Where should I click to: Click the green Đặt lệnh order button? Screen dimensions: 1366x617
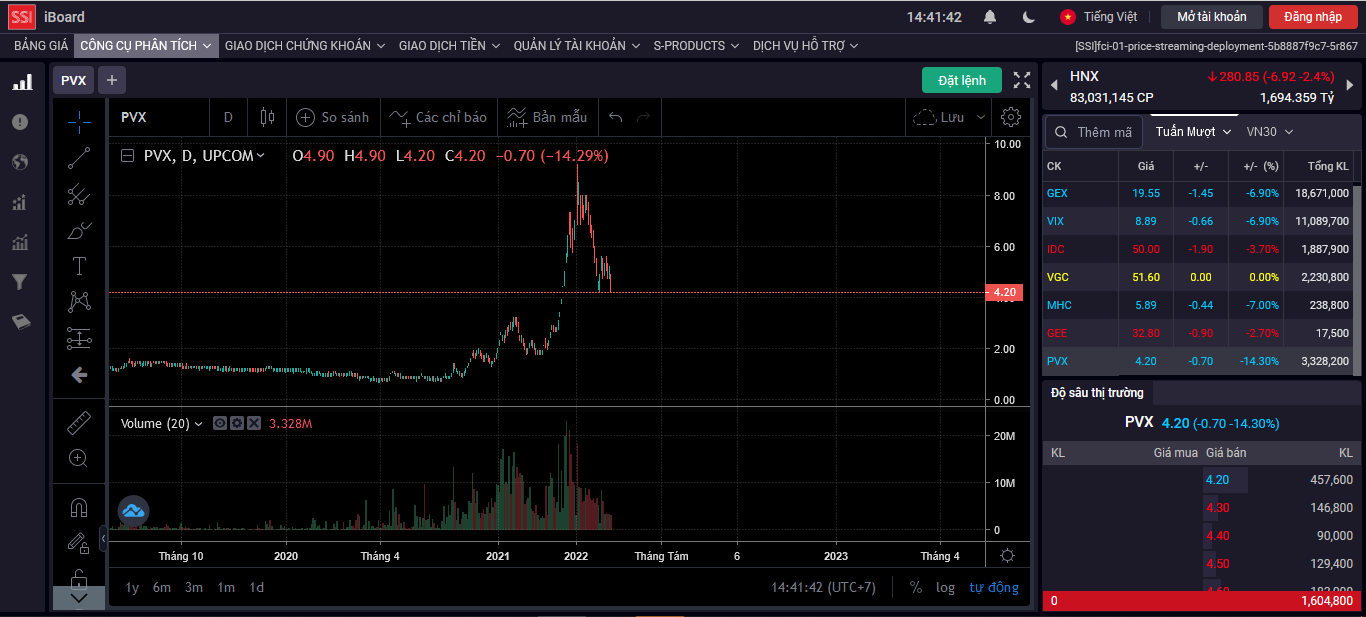(961, 80)
